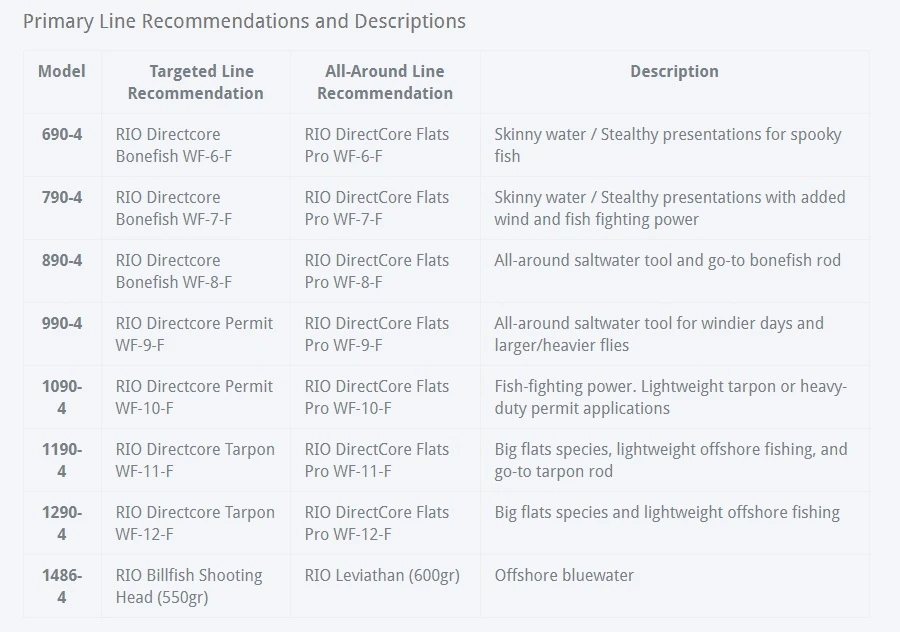Click the "go-to bonefish rod" description cell
Image resolution: width=900 pixels, height=632 pixels.
click(667, 260)
